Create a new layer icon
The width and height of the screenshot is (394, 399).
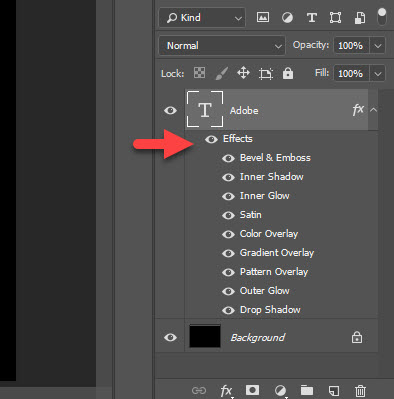tap(334, 390)
